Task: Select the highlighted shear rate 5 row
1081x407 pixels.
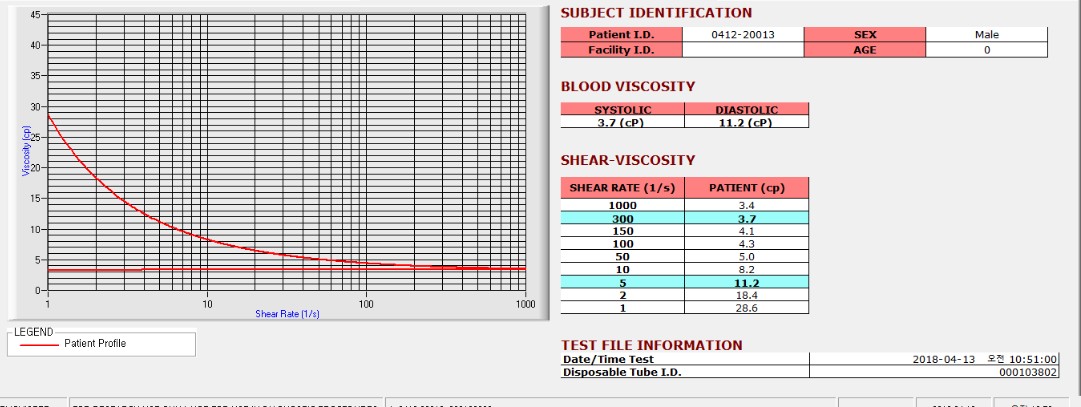Action: [685, 282]
